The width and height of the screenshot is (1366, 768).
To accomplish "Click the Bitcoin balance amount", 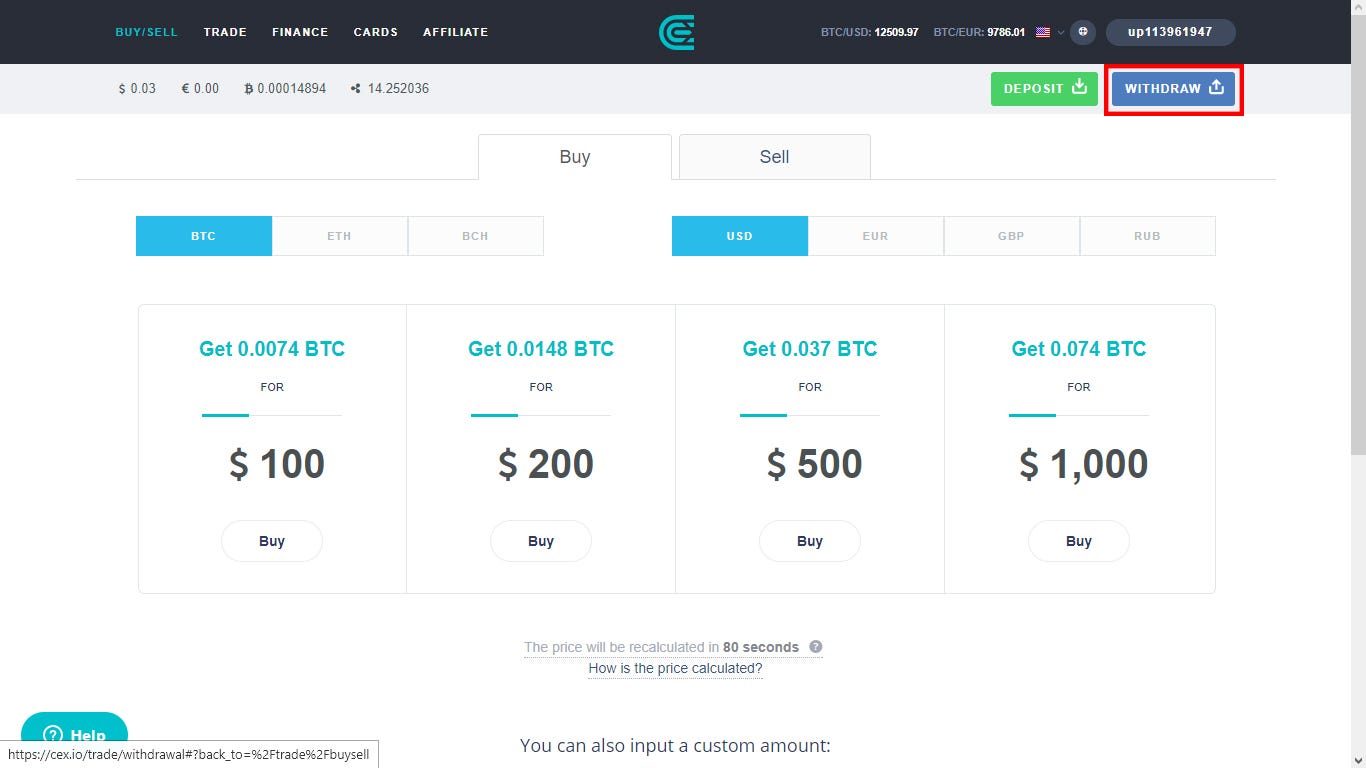I will [x=285, y=88].
